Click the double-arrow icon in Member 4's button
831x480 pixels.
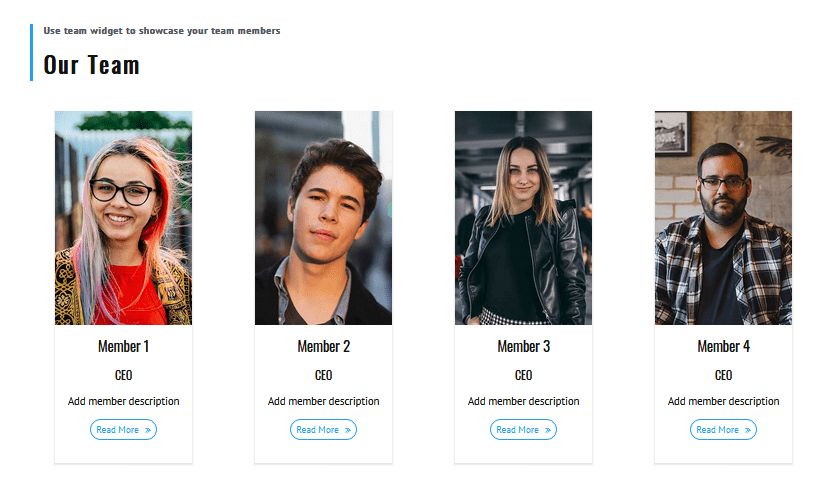[748, 430]
